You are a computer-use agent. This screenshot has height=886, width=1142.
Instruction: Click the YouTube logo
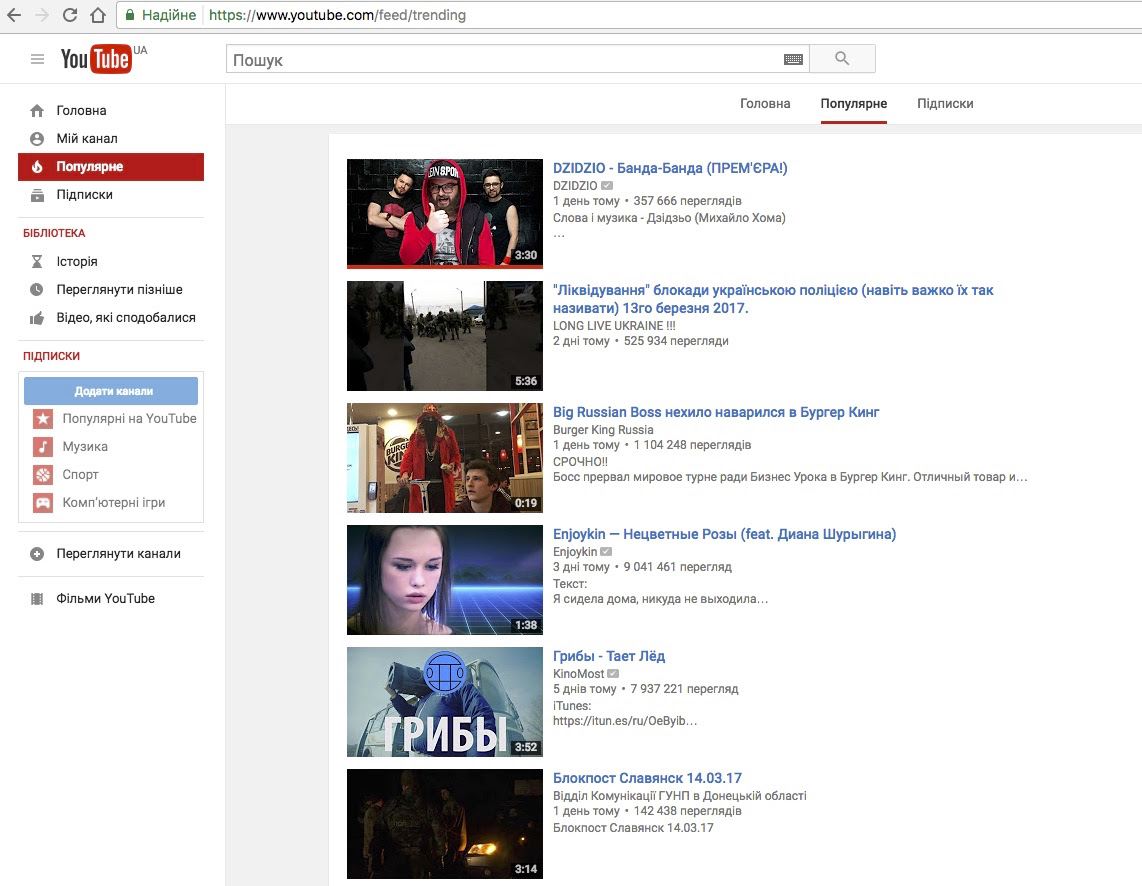(97, 59)
